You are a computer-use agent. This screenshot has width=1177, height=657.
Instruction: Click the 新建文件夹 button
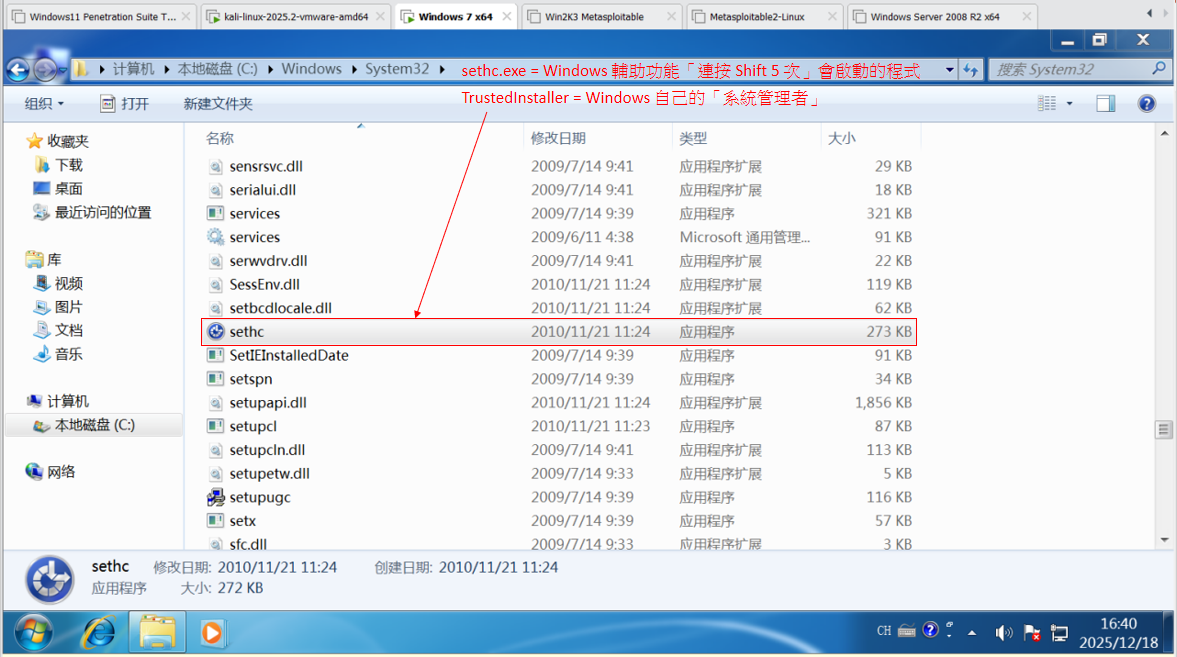click(218, 104)
